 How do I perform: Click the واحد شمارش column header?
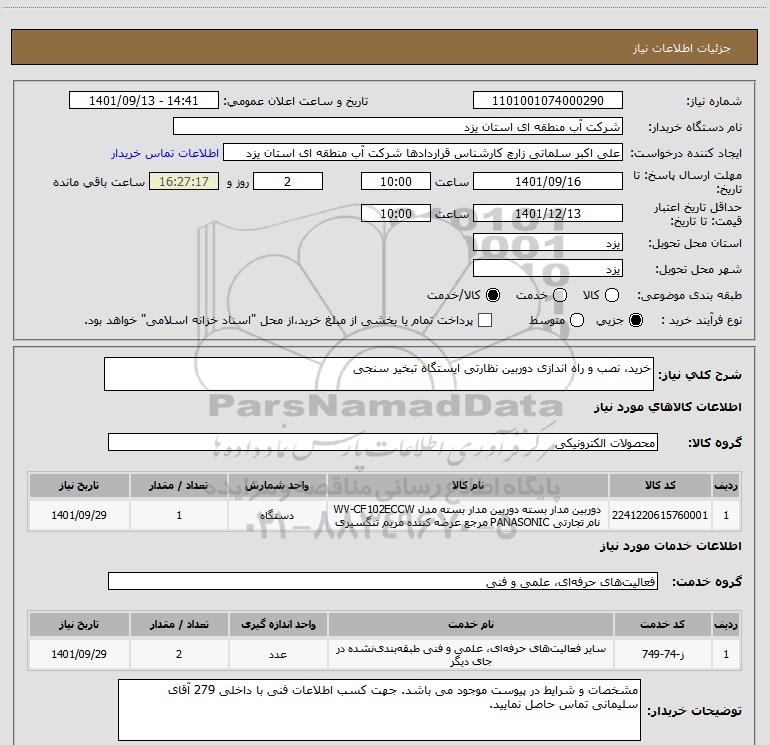[x=277, y=485]
